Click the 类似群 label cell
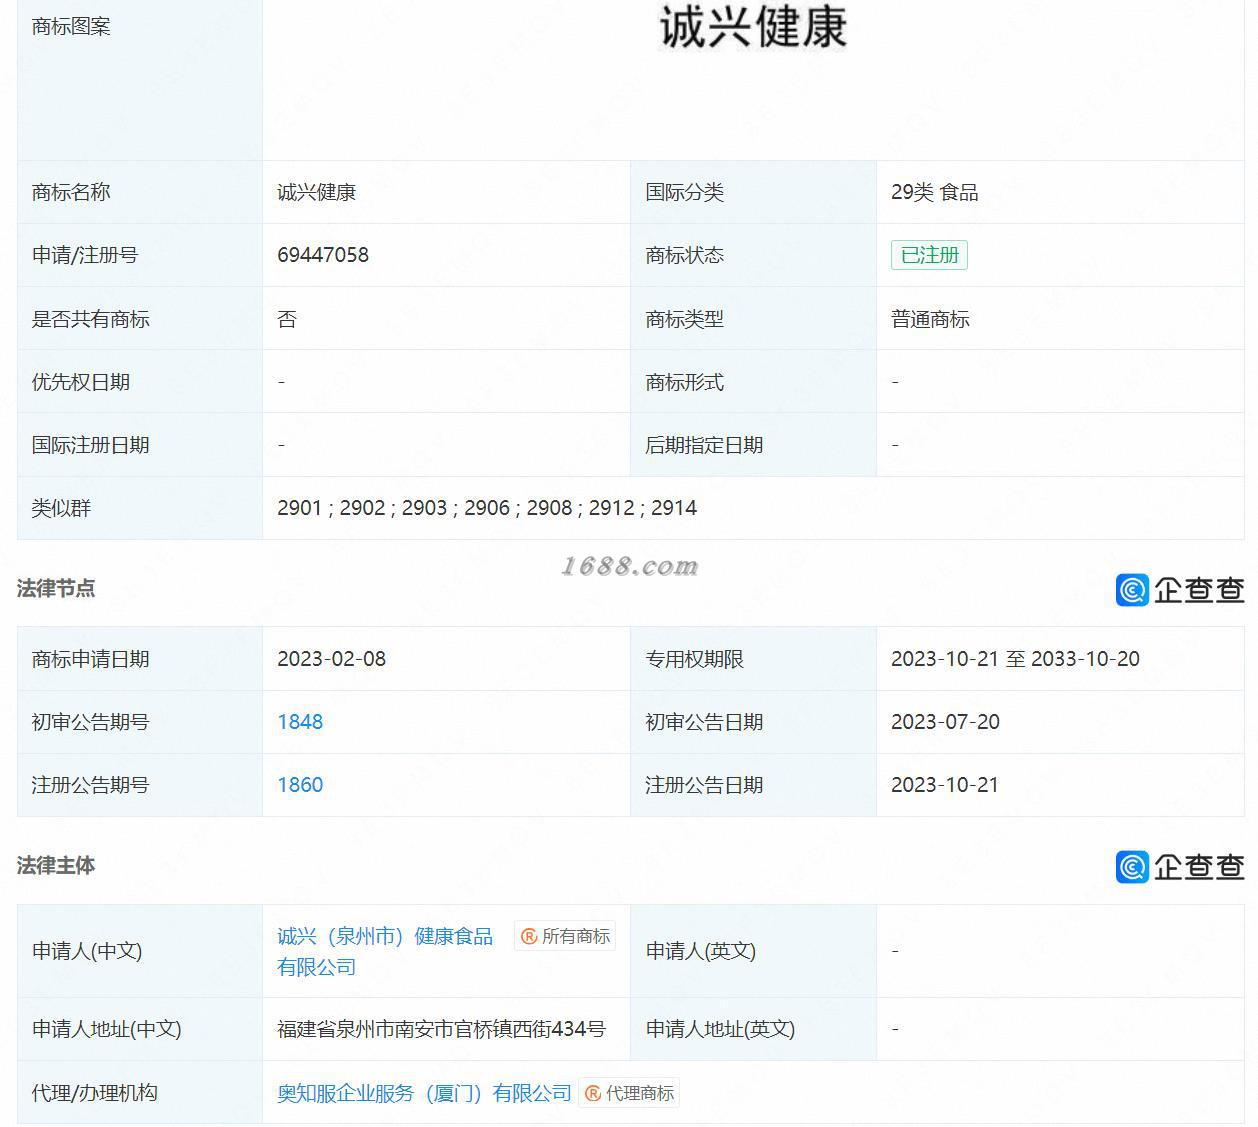 pos(140,508)
